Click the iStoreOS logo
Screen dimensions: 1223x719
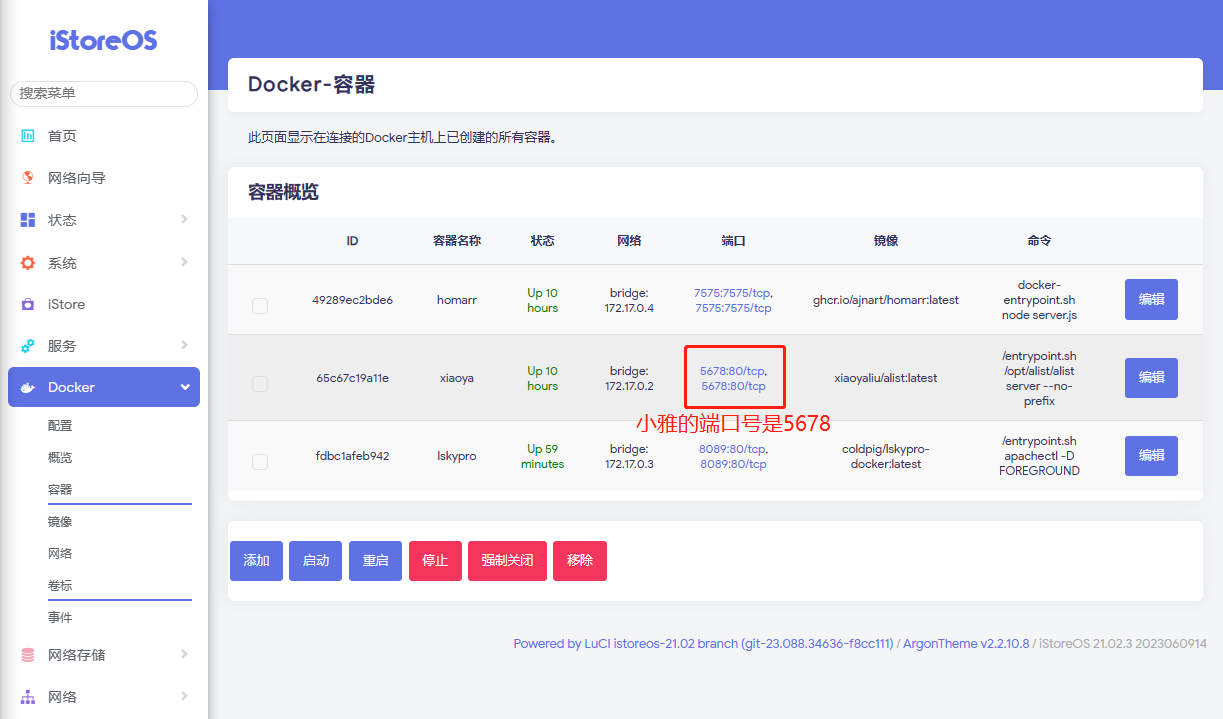[x=104, y=40]
